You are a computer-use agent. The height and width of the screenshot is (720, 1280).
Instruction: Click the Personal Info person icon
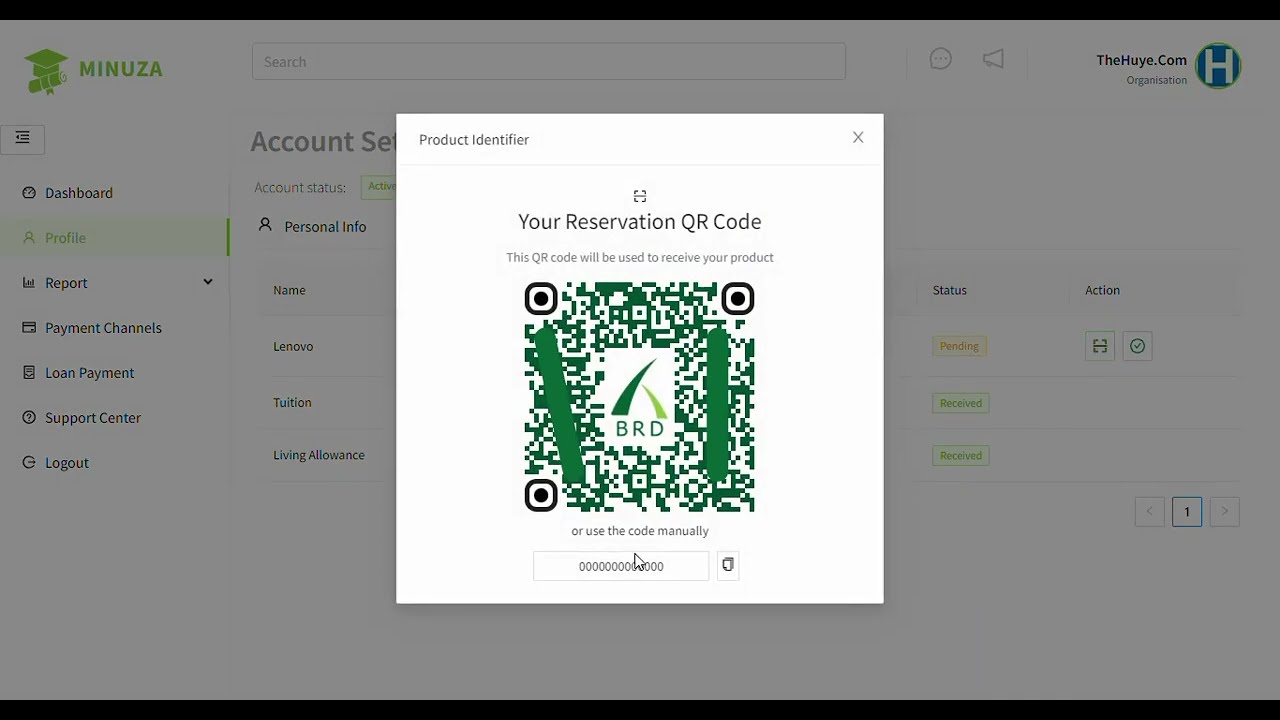pos(265,225)
